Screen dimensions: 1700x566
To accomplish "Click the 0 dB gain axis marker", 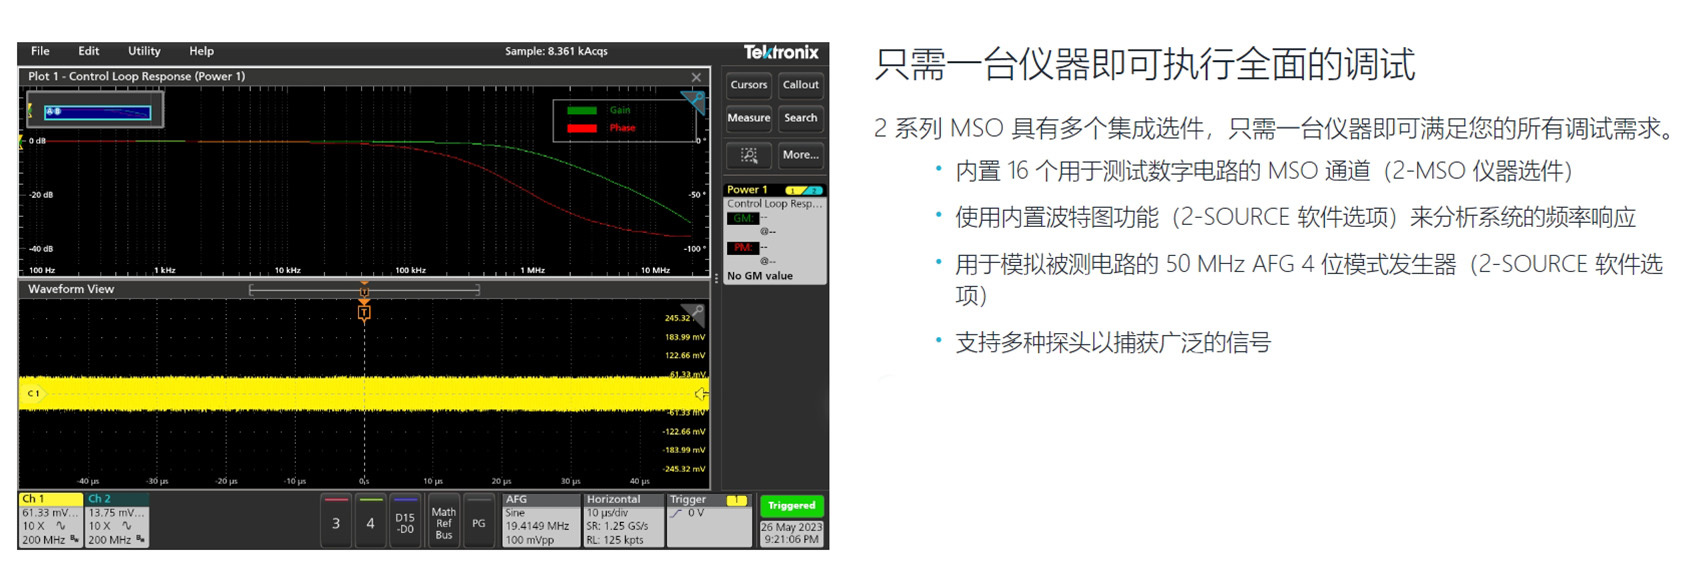I will 37,141.
